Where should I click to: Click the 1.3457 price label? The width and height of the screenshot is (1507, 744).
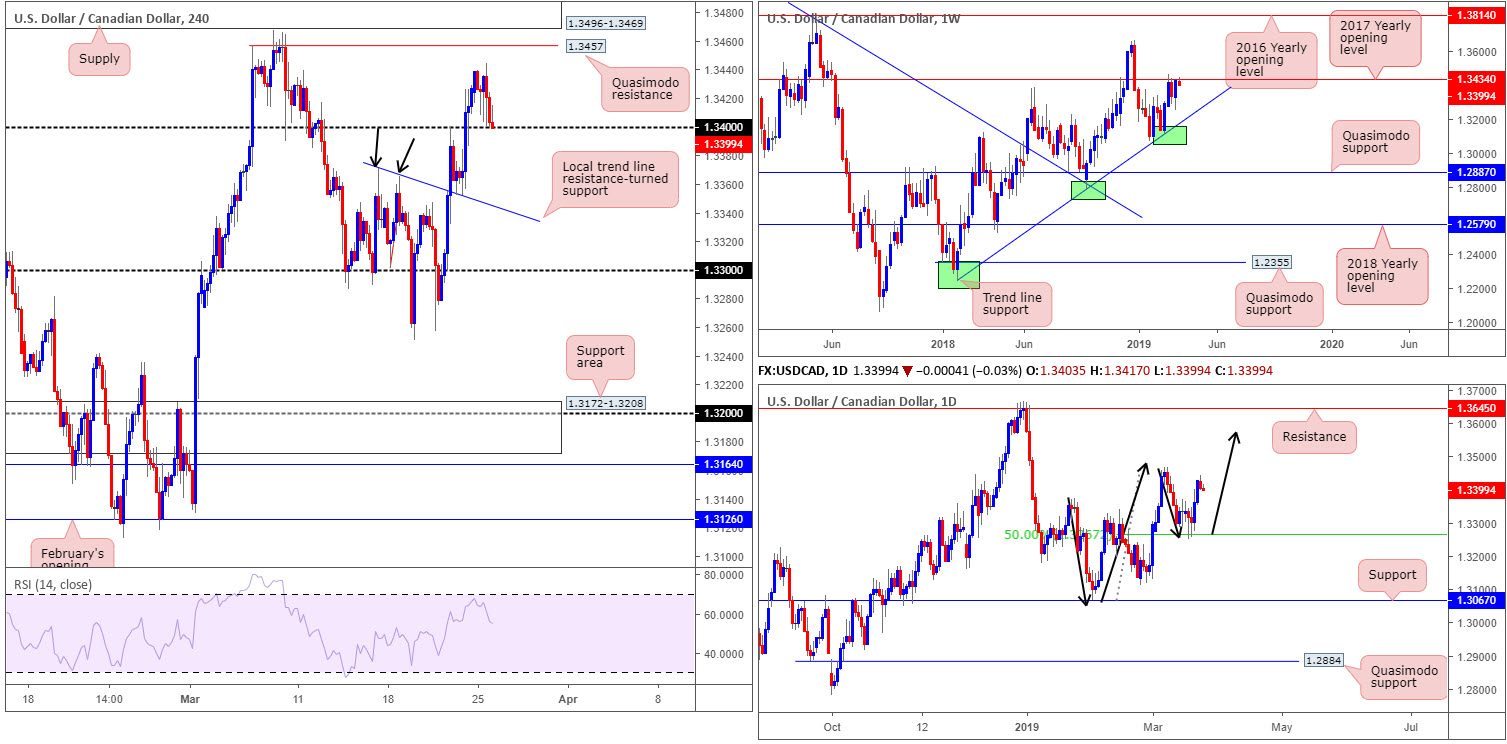[584, 46]
